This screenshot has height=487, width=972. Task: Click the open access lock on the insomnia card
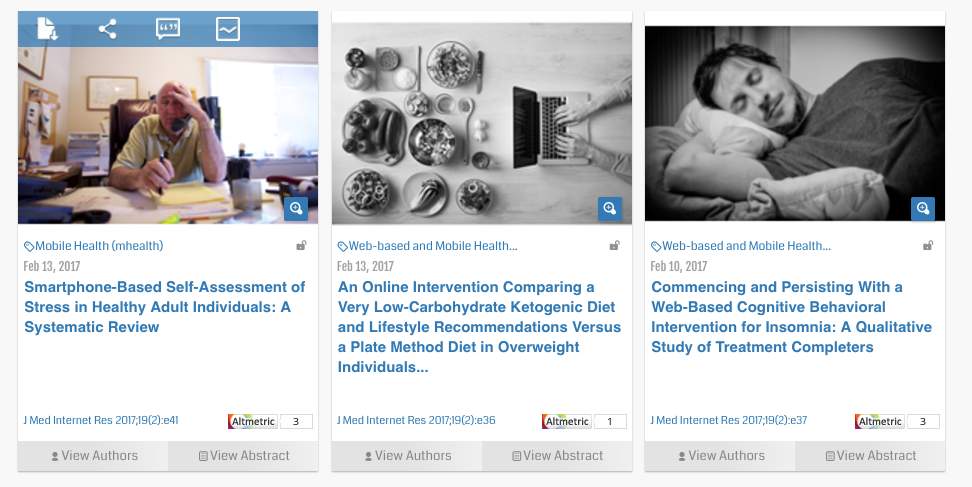click(x=928, y=246)
